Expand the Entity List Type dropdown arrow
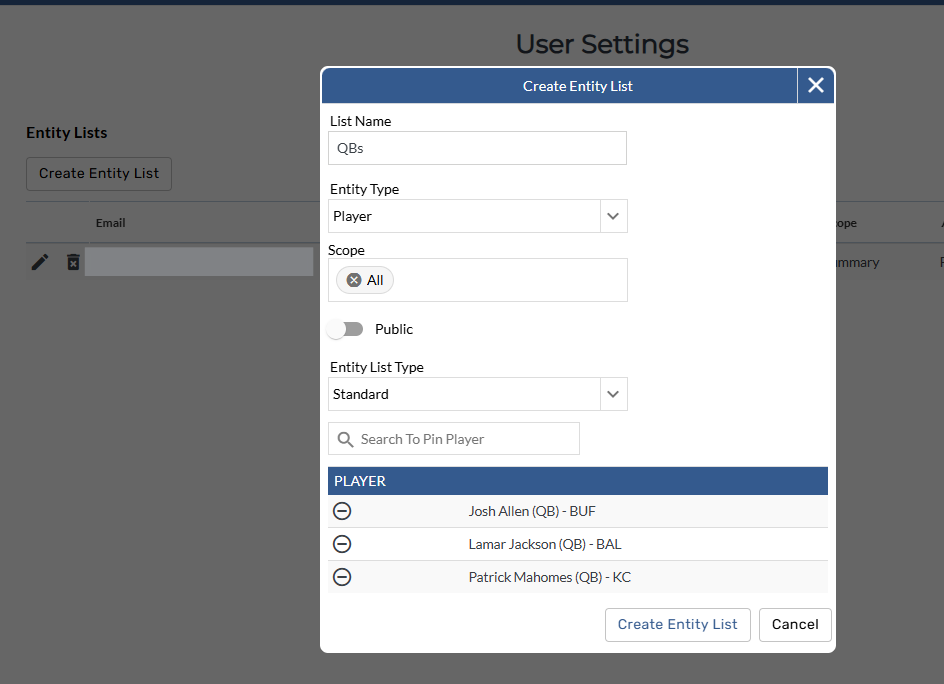The width and height of the screenshot is (944, 684). tap(613, 394)
